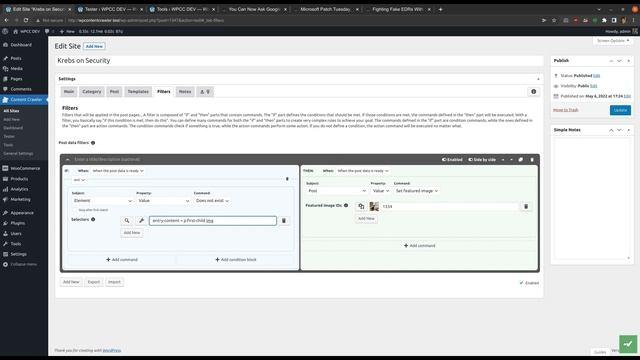Click the green checkmark button at bottom right
Screen dimensions: 640x360
click(628, 344)
